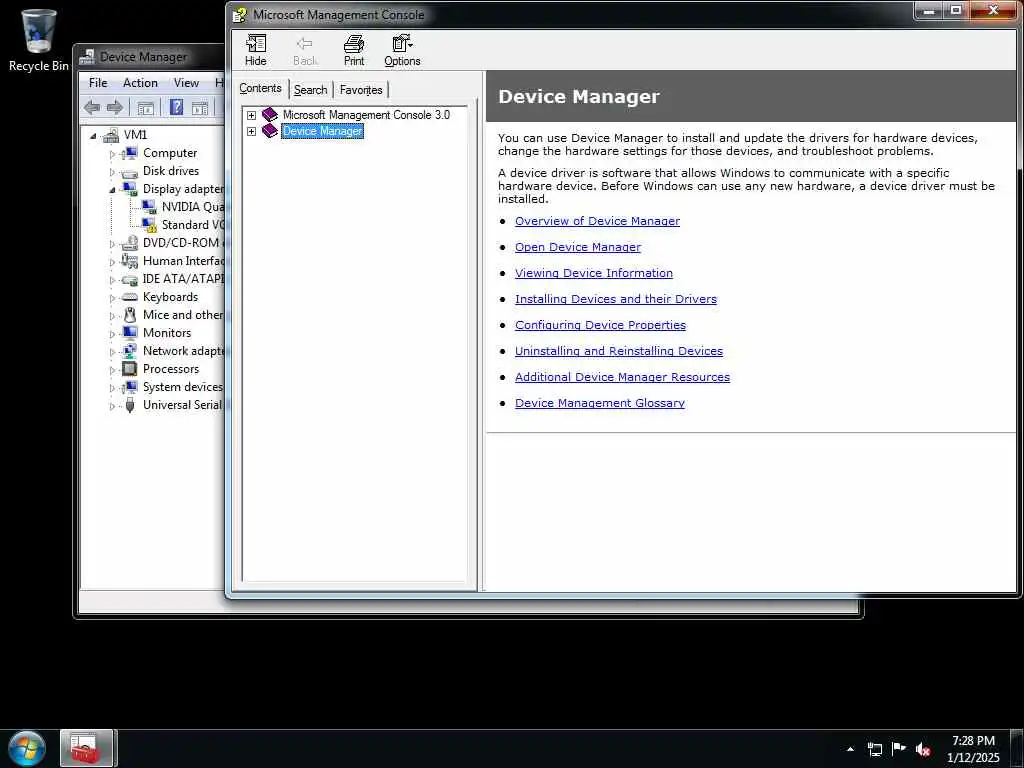Click the Disk drives category icon
The image size is (1024, 768).
tap(129, 172)
